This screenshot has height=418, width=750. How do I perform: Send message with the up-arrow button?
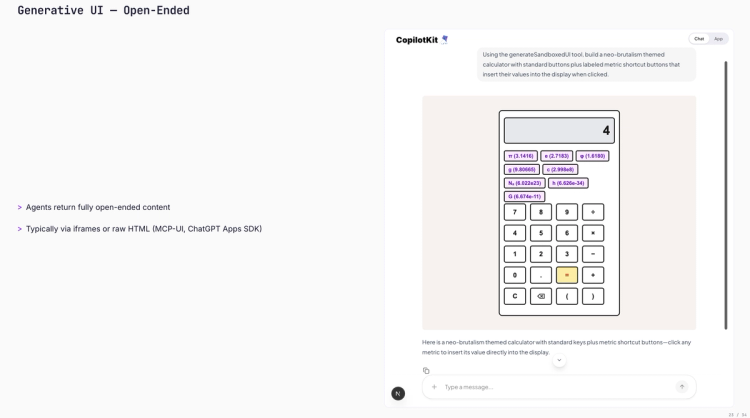pos(682,387)
